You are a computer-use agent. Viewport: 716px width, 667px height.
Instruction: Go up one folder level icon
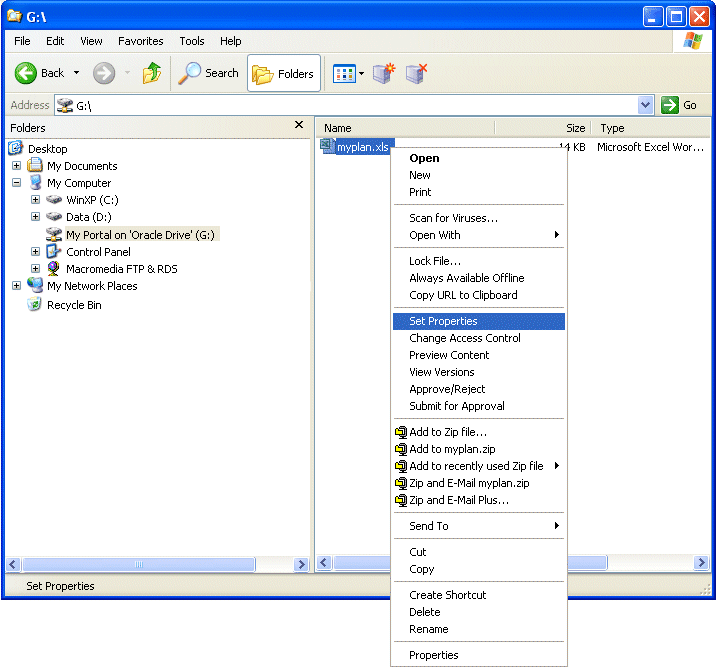click(152, 73)
